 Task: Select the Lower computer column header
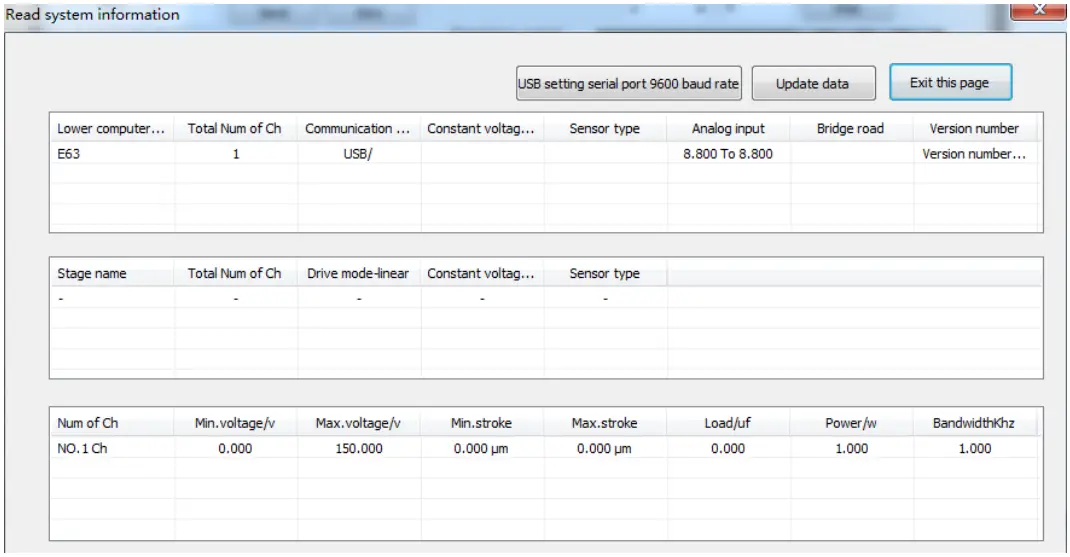tap(112, 128)
